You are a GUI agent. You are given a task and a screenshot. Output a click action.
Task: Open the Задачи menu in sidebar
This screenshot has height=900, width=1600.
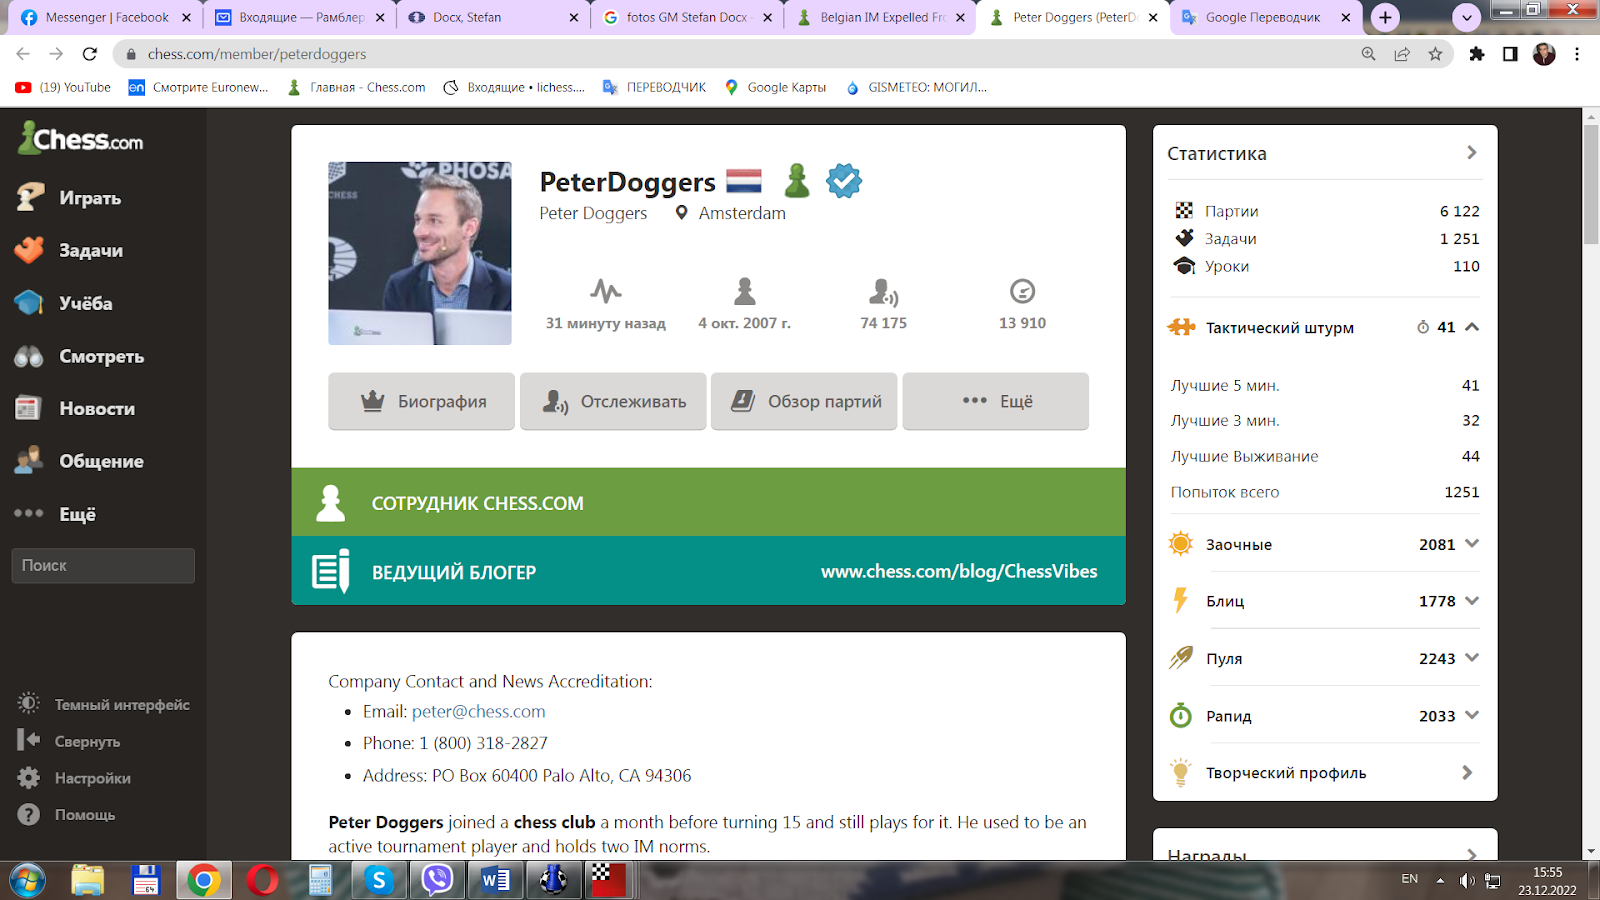103,250
